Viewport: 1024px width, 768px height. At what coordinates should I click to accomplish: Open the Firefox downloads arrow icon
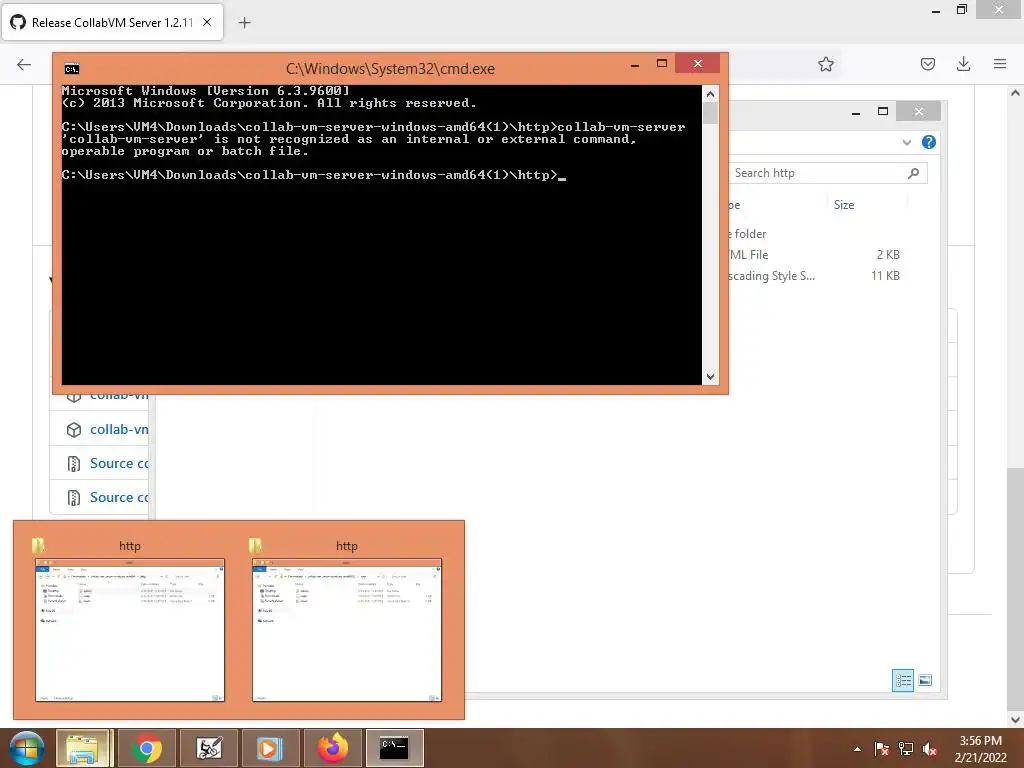pyautogui.click(x=963, y=64)
